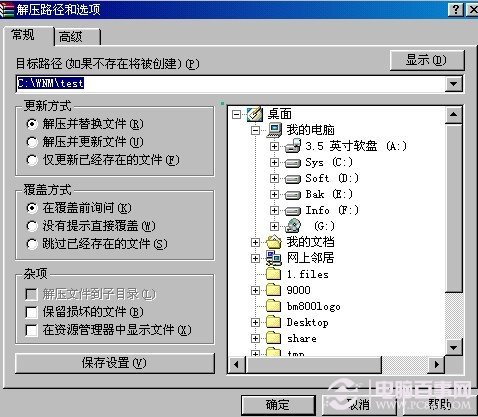
Task: Click the tree's horizontal scrollbar left arrow
Action: point(236,364)
